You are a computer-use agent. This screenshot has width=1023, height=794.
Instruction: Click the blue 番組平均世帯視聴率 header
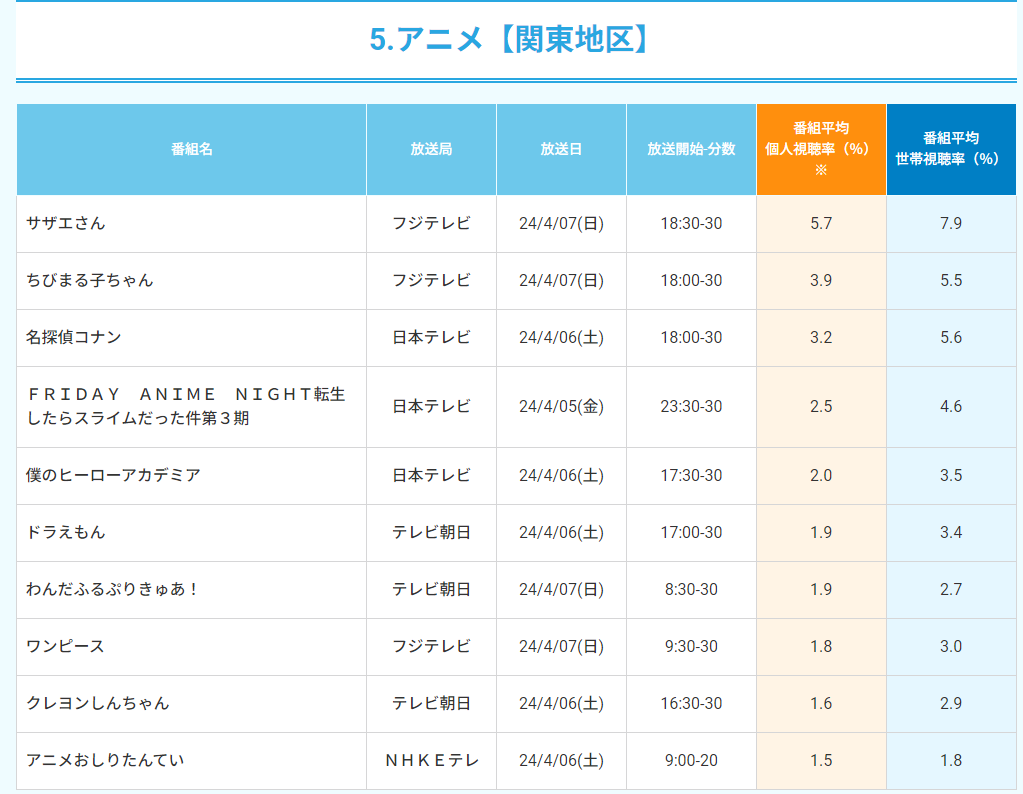[951, 149]
